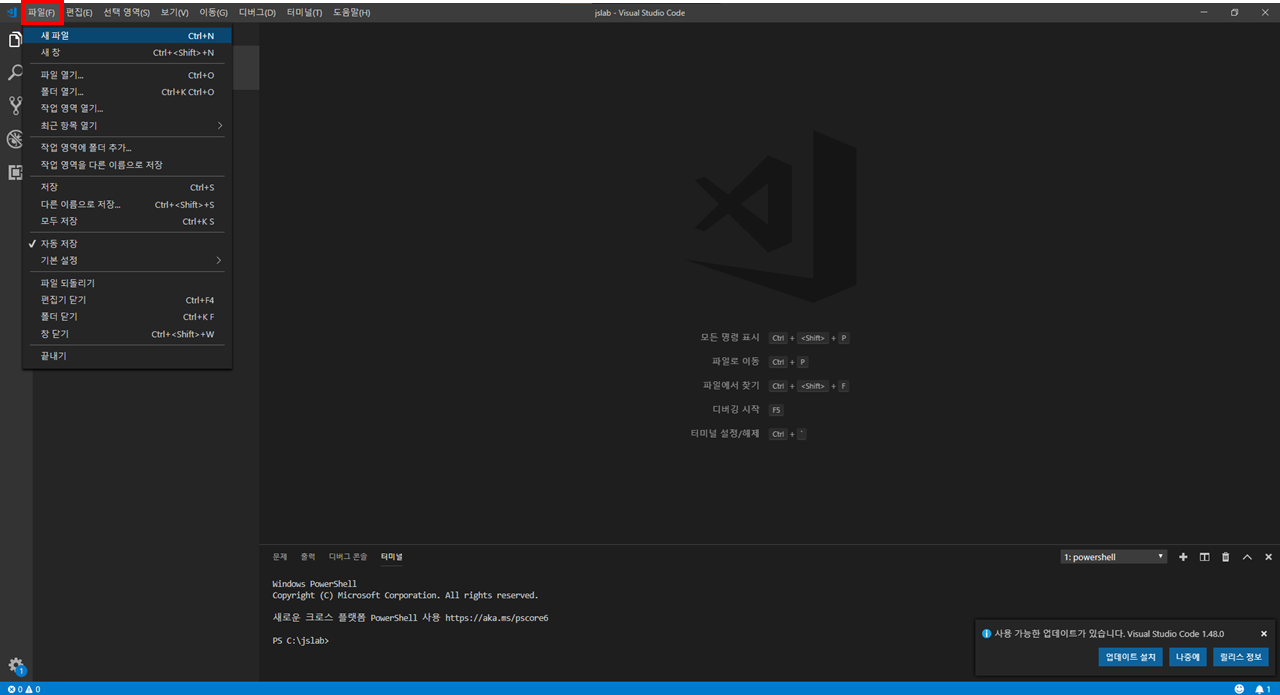Split the terminal panel

click(x=1204, y=557)
